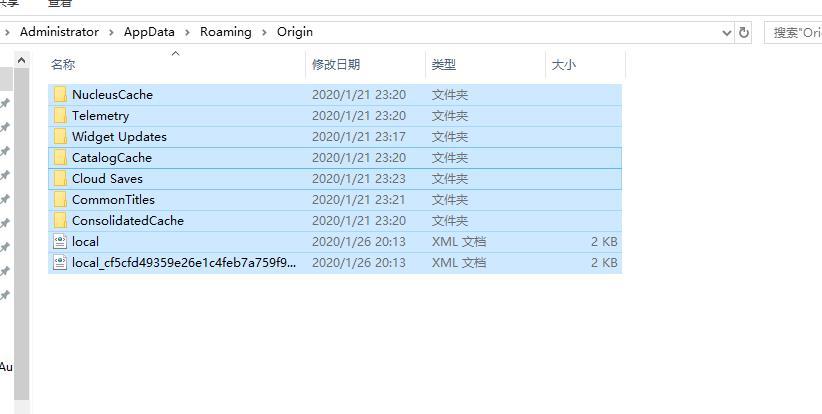
Task: Navigate to Roaming in breadcrumb path
Action: (x=225, y=32)
